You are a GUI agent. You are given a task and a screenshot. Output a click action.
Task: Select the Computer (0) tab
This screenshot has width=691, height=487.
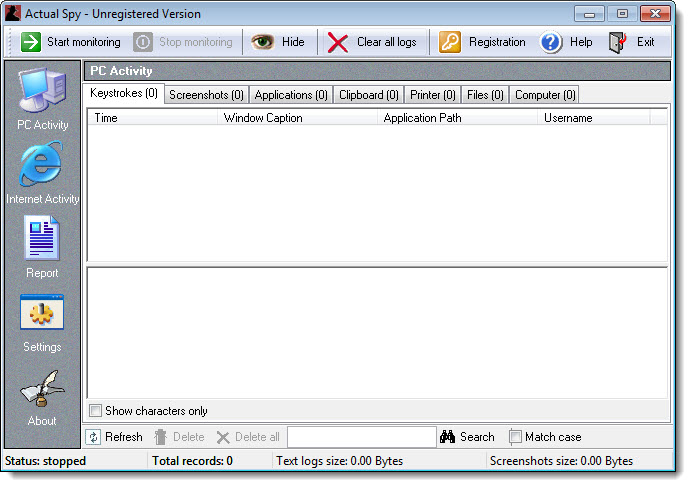pos(545,95)
